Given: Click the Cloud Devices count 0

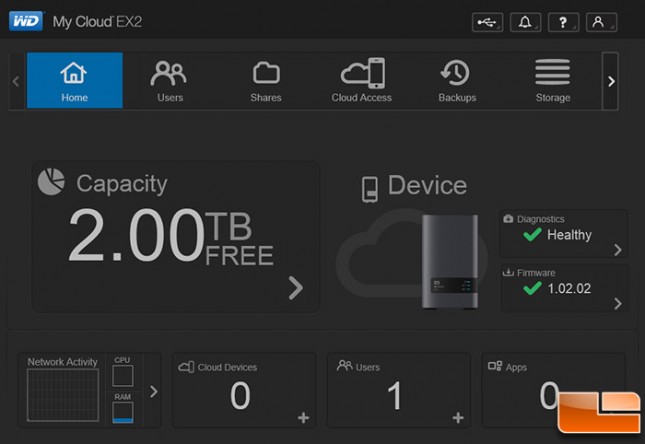Looking at the screenshot, I should 240,395.
